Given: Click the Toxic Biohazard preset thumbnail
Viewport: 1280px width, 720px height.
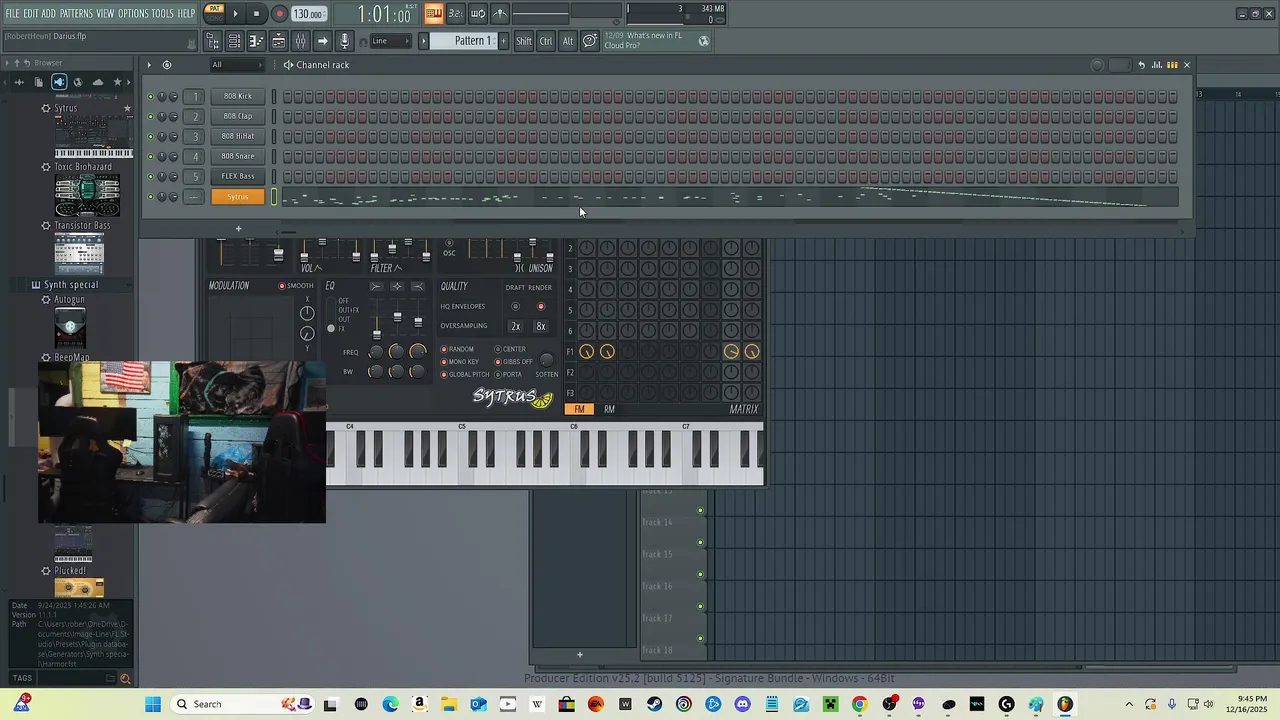Looking at the screenshot, I should [88, 196].
